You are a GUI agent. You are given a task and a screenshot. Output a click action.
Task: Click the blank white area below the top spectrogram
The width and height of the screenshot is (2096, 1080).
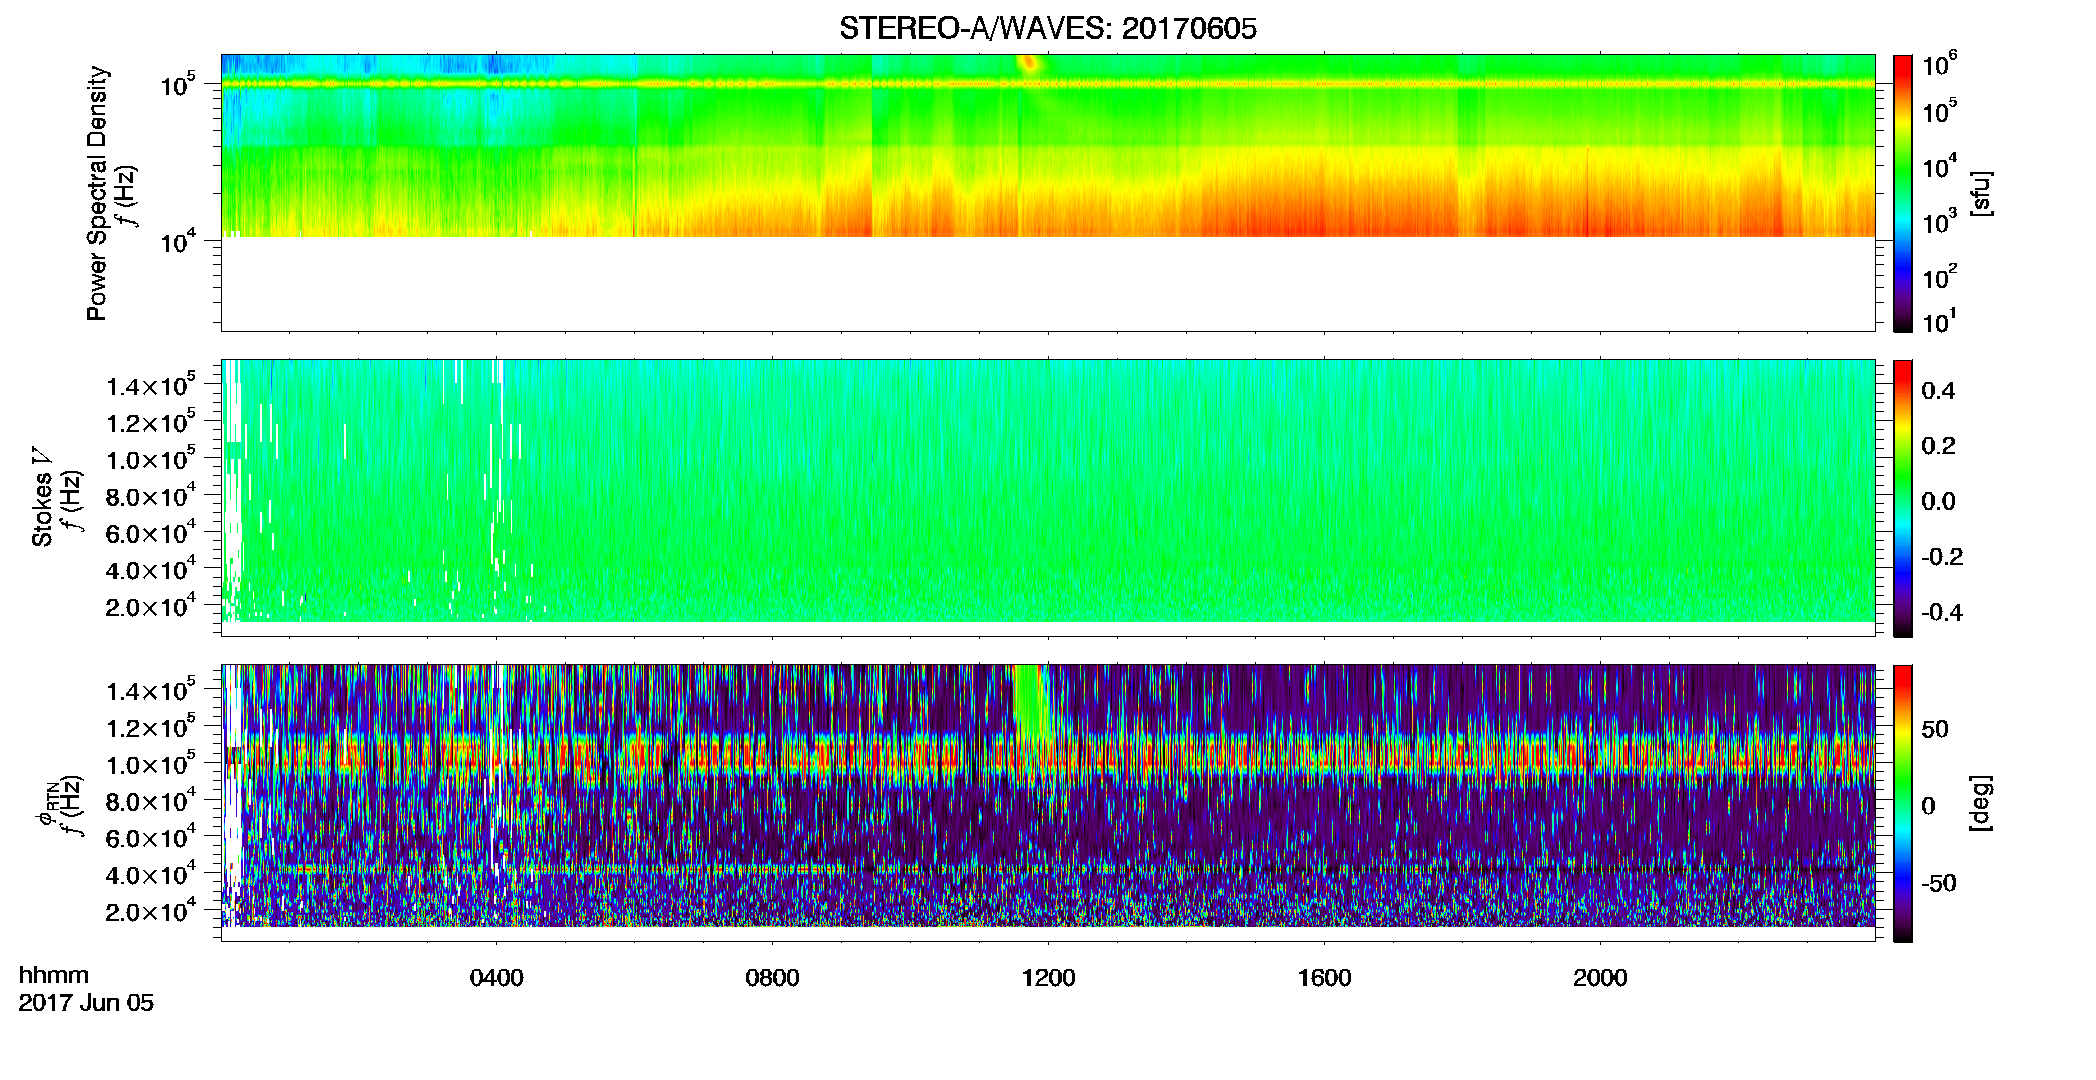coord(1047,283)
